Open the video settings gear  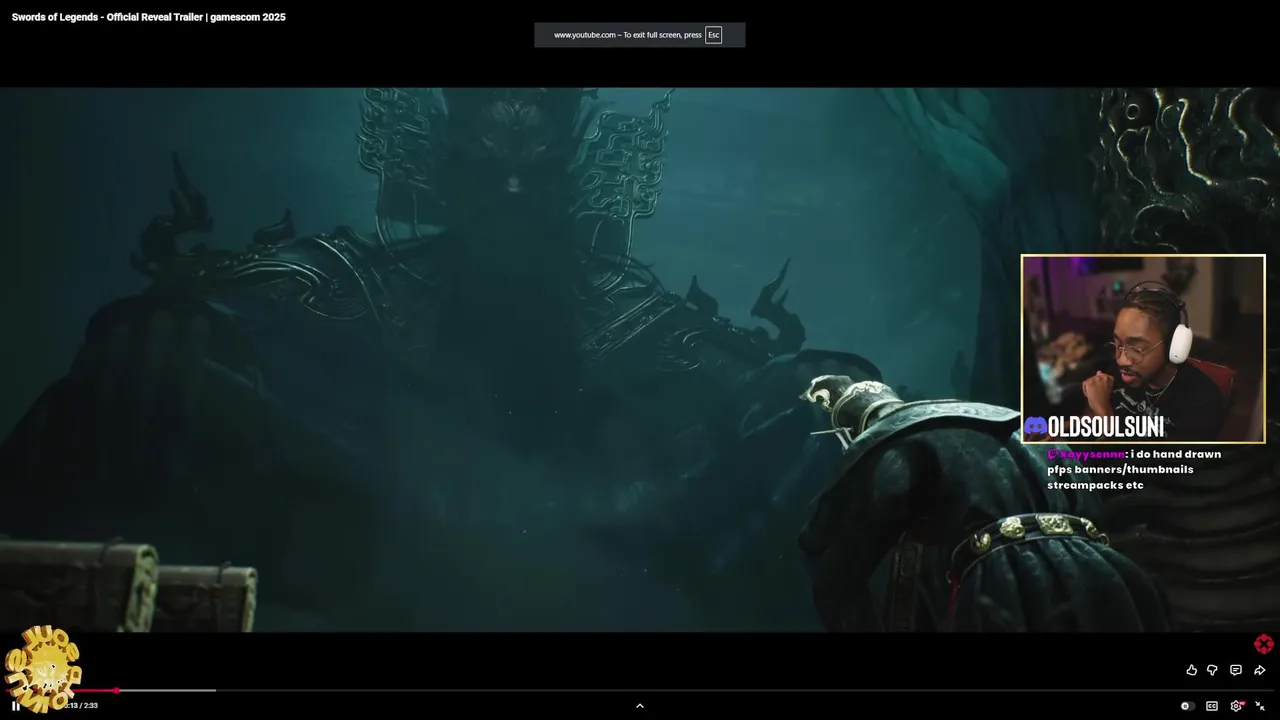click(x=1237, y=706)
